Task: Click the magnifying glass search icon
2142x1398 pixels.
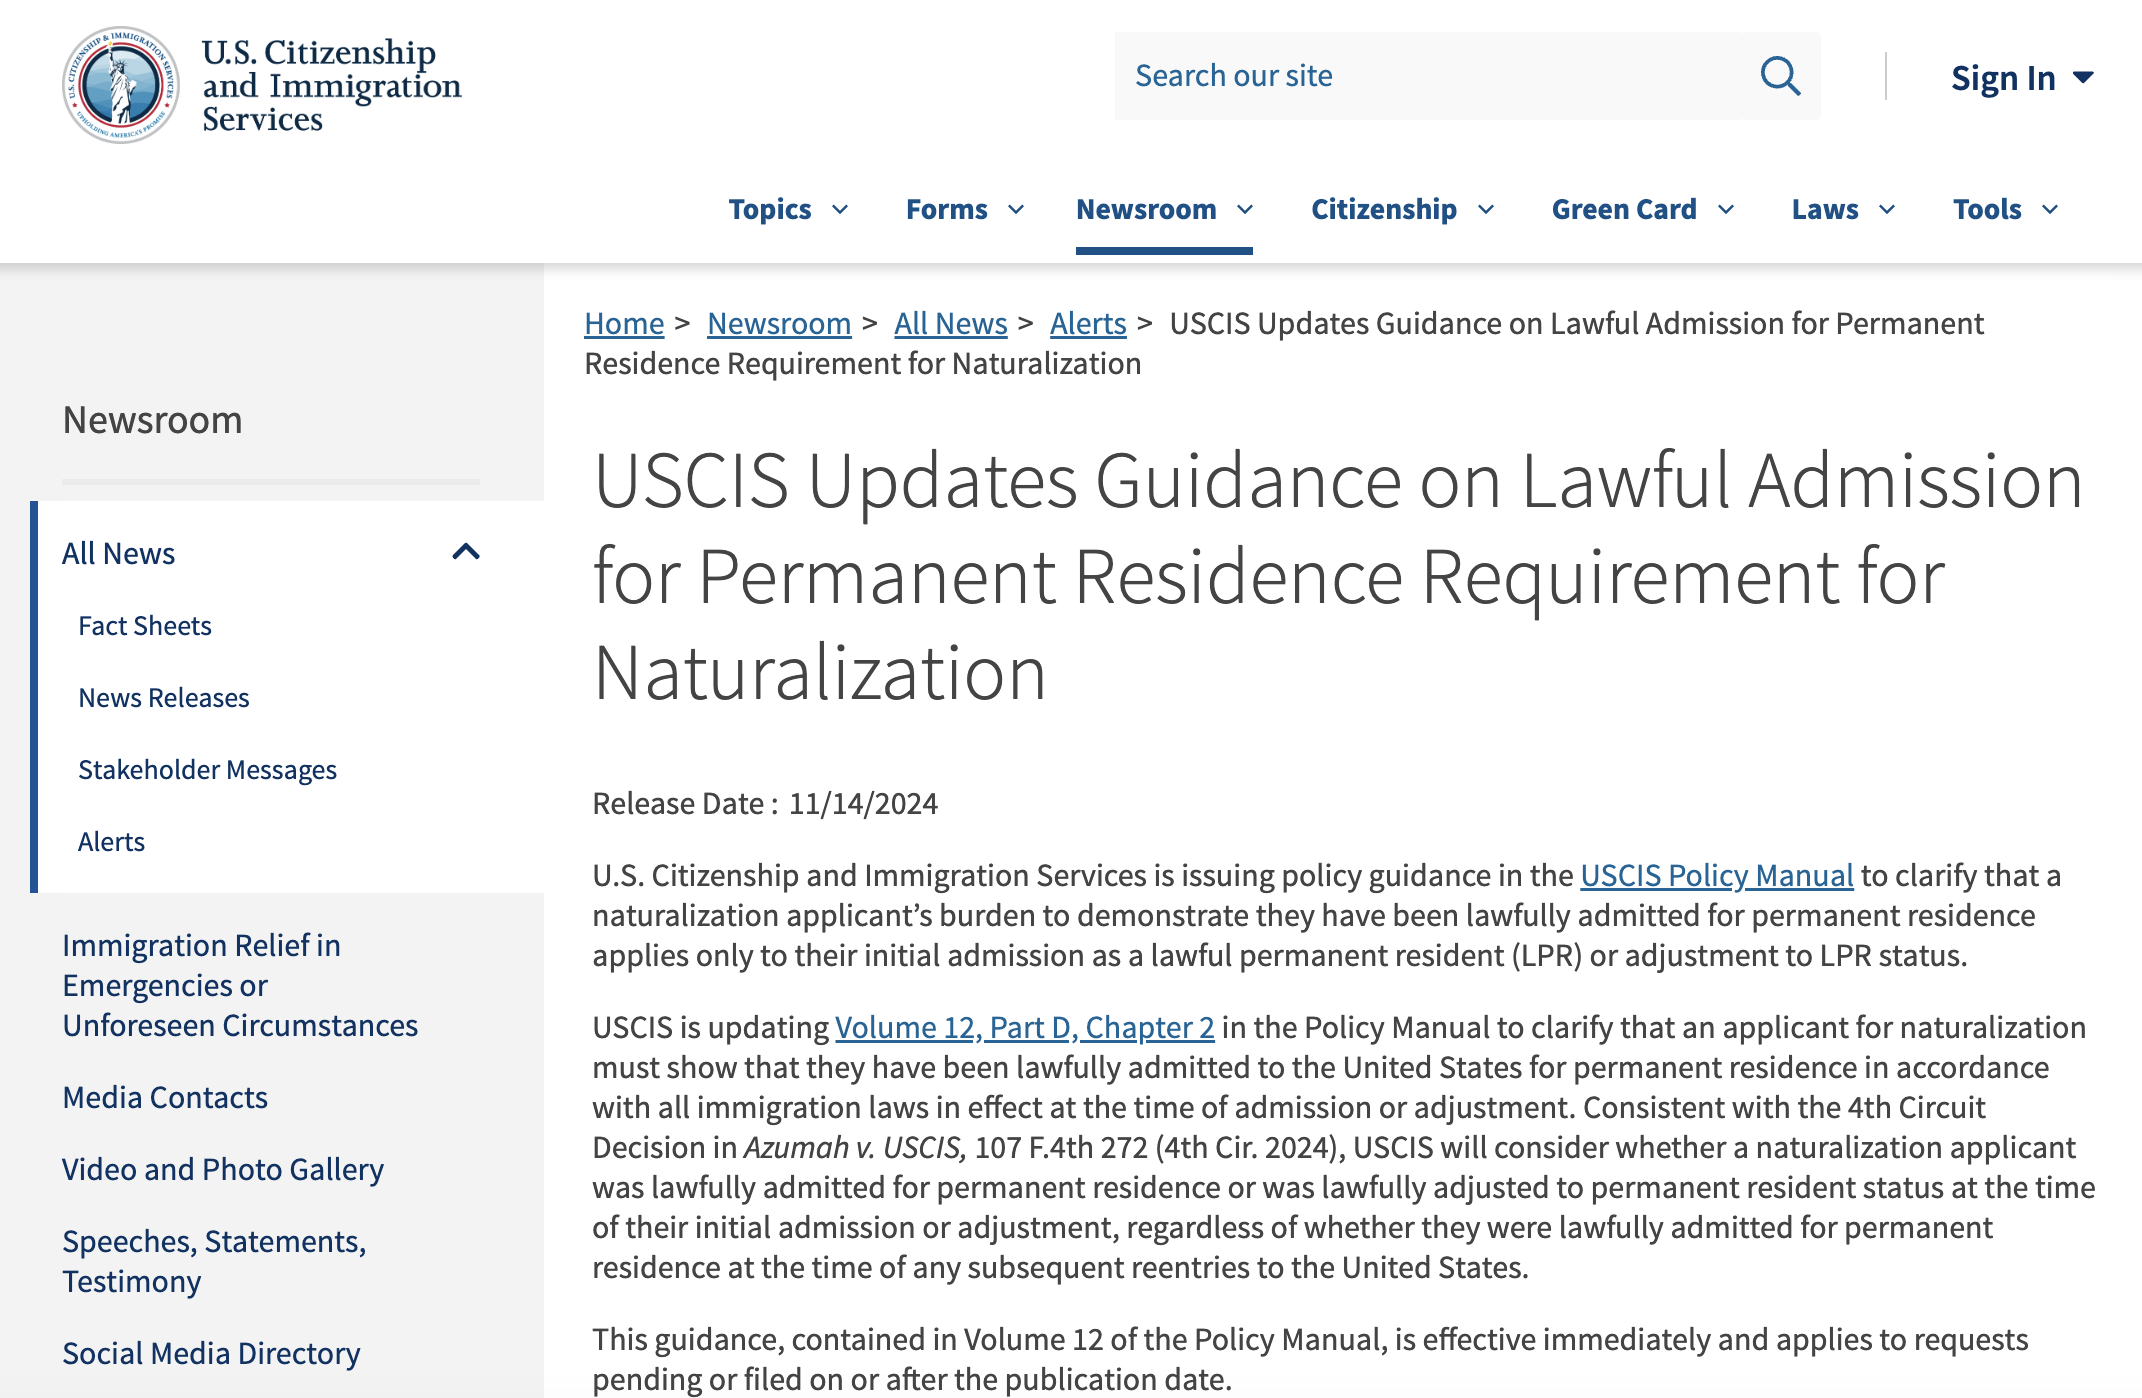Action: (x=1780, y=76)
